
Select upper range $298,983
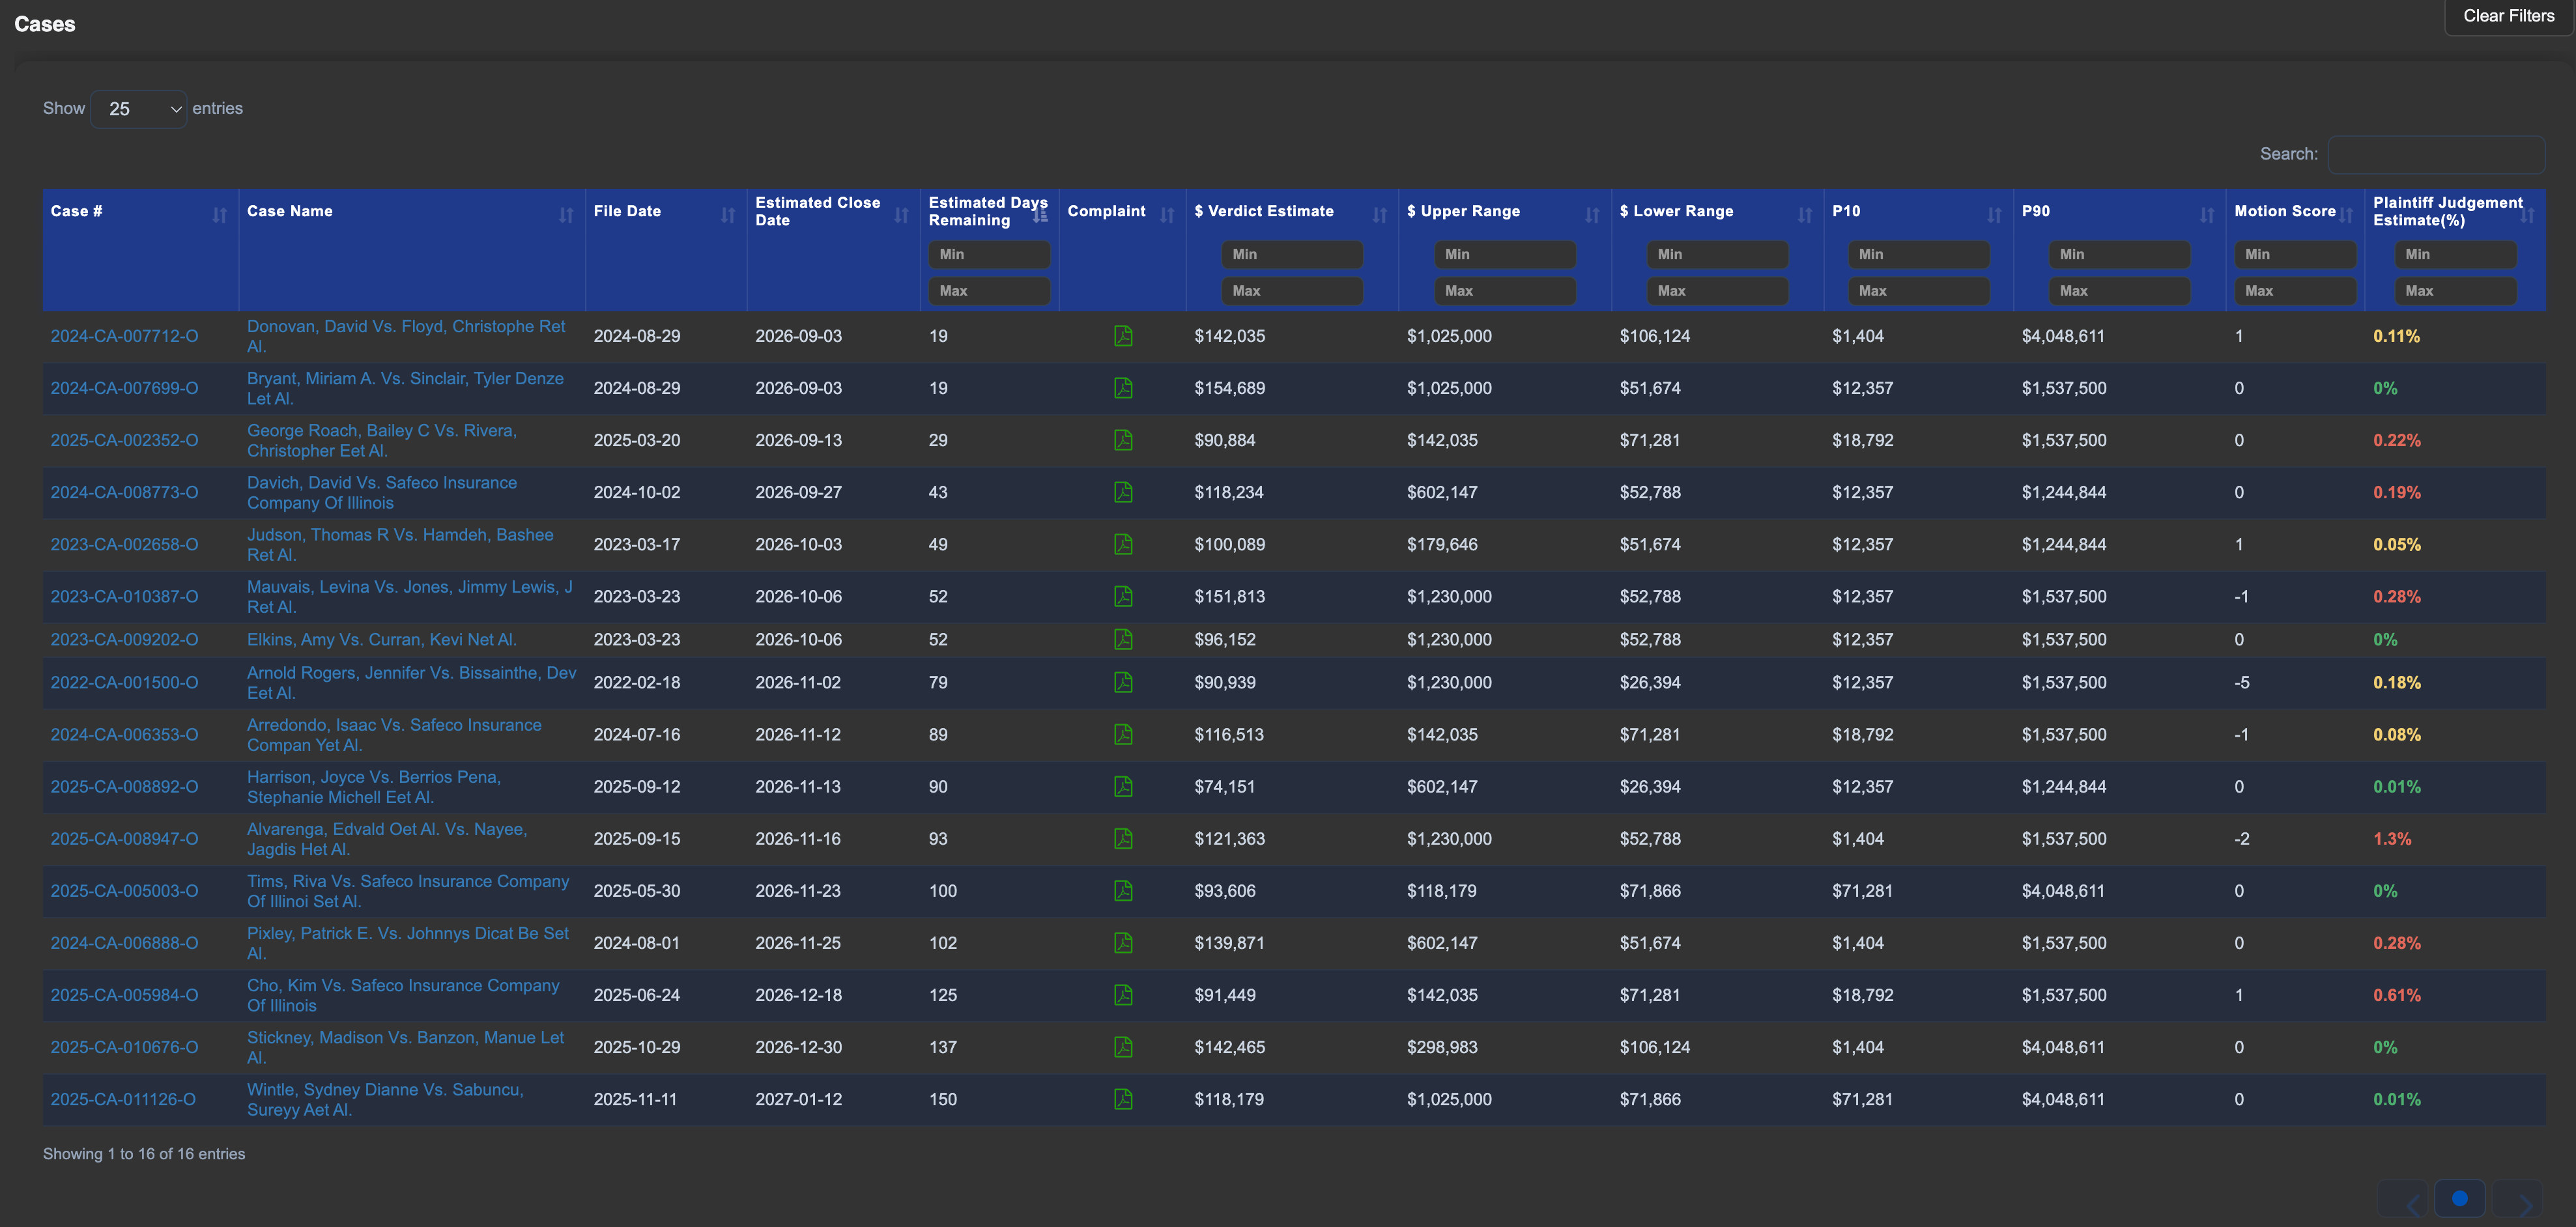[1441, 1047]
